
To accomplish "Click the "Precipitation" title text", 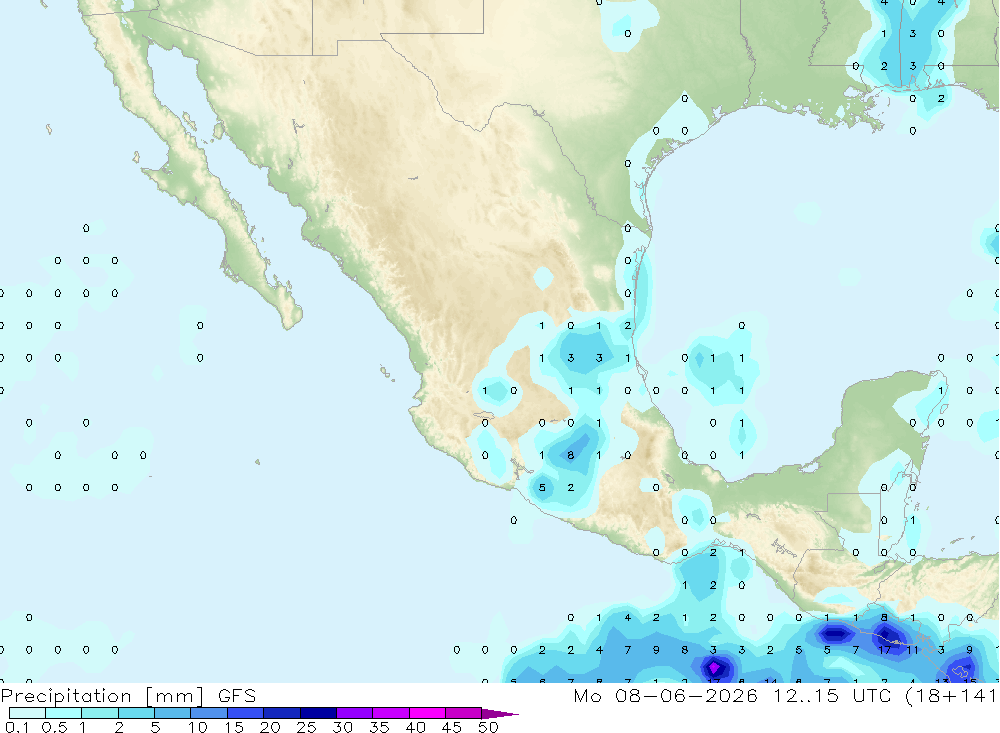I will tap(66, 695).
